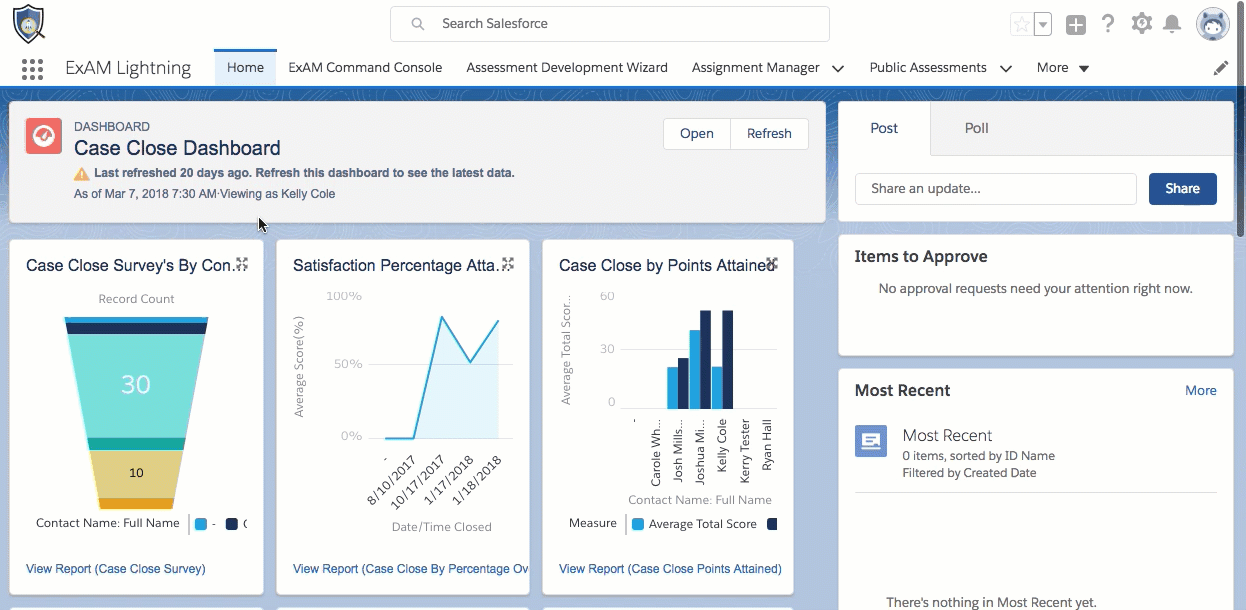Open the help question mark icon
The height and width of the screenshot is (610, 1246).
(1108, 24)
